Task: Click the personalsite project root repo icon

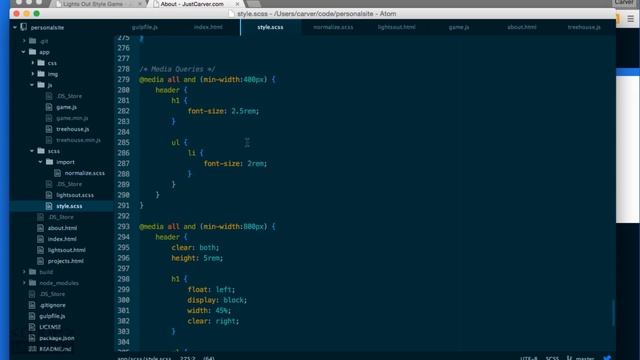Action: pos(24,27)
